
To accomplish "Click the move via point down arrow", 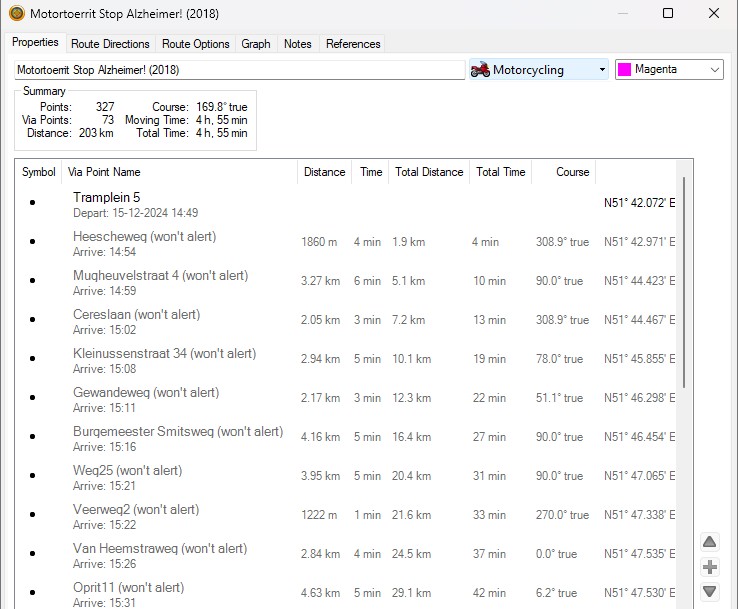I will [709, 591].
